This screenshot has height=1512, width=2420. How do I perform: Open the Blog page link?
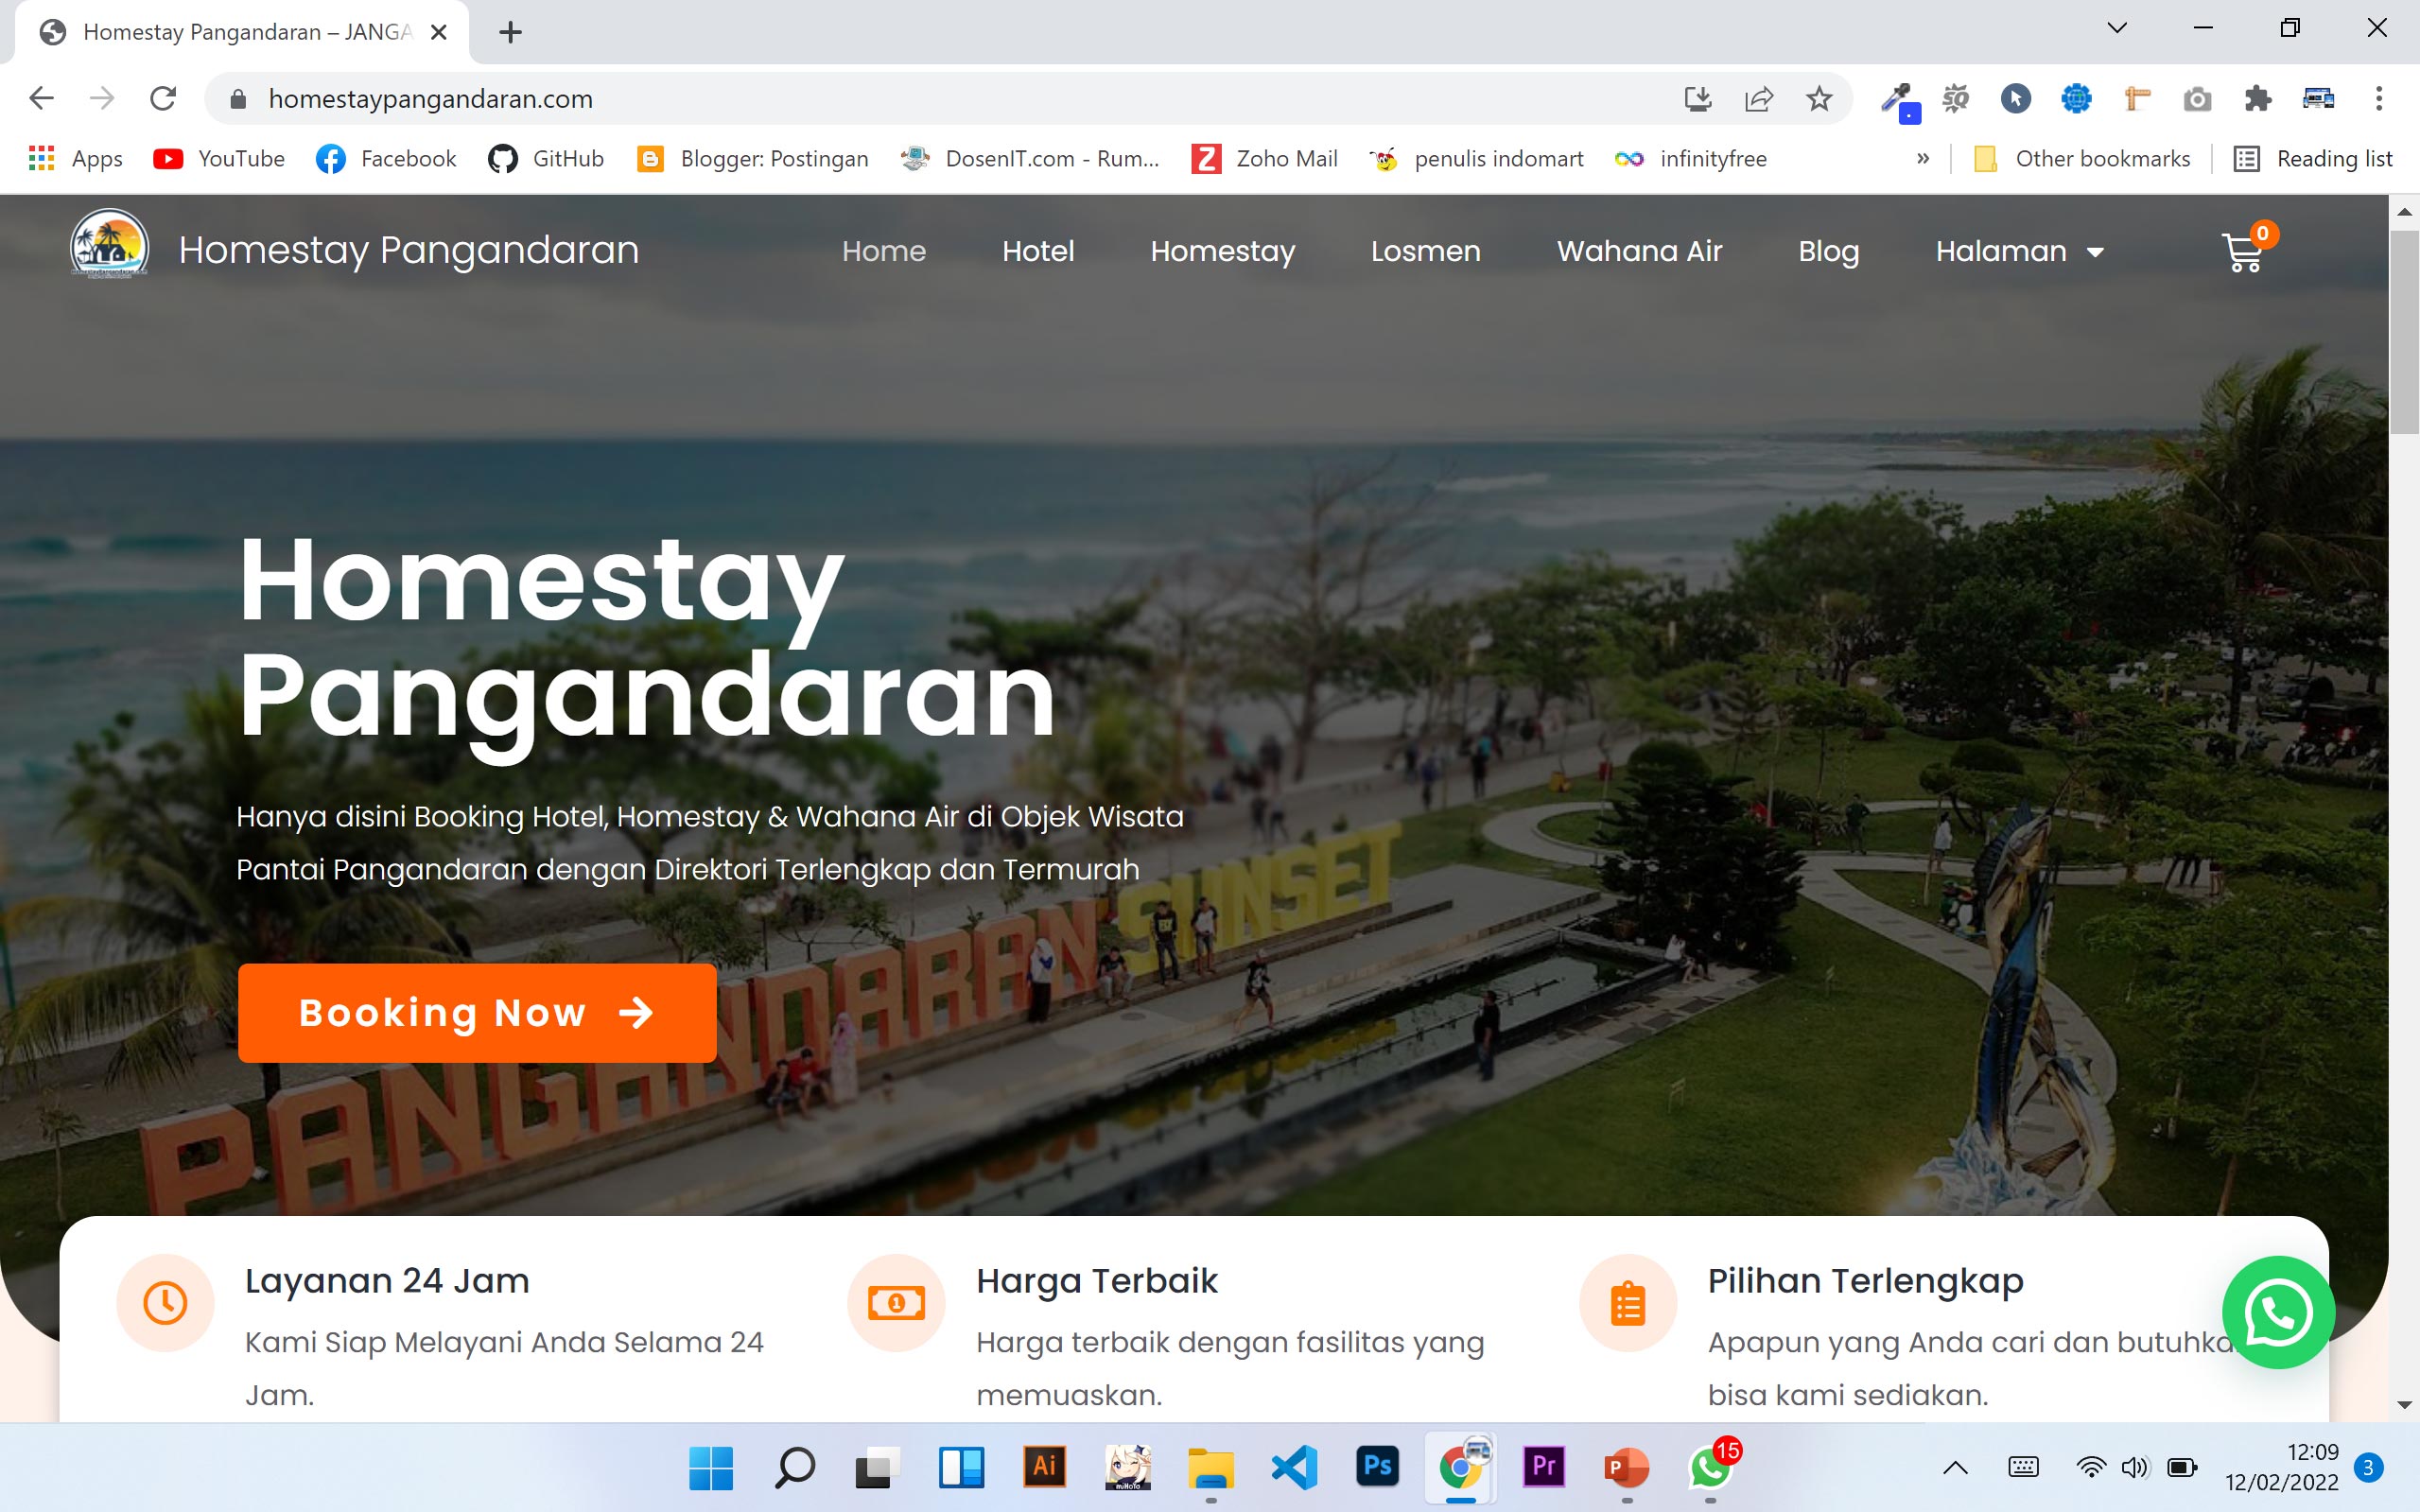pos(1828,252)
